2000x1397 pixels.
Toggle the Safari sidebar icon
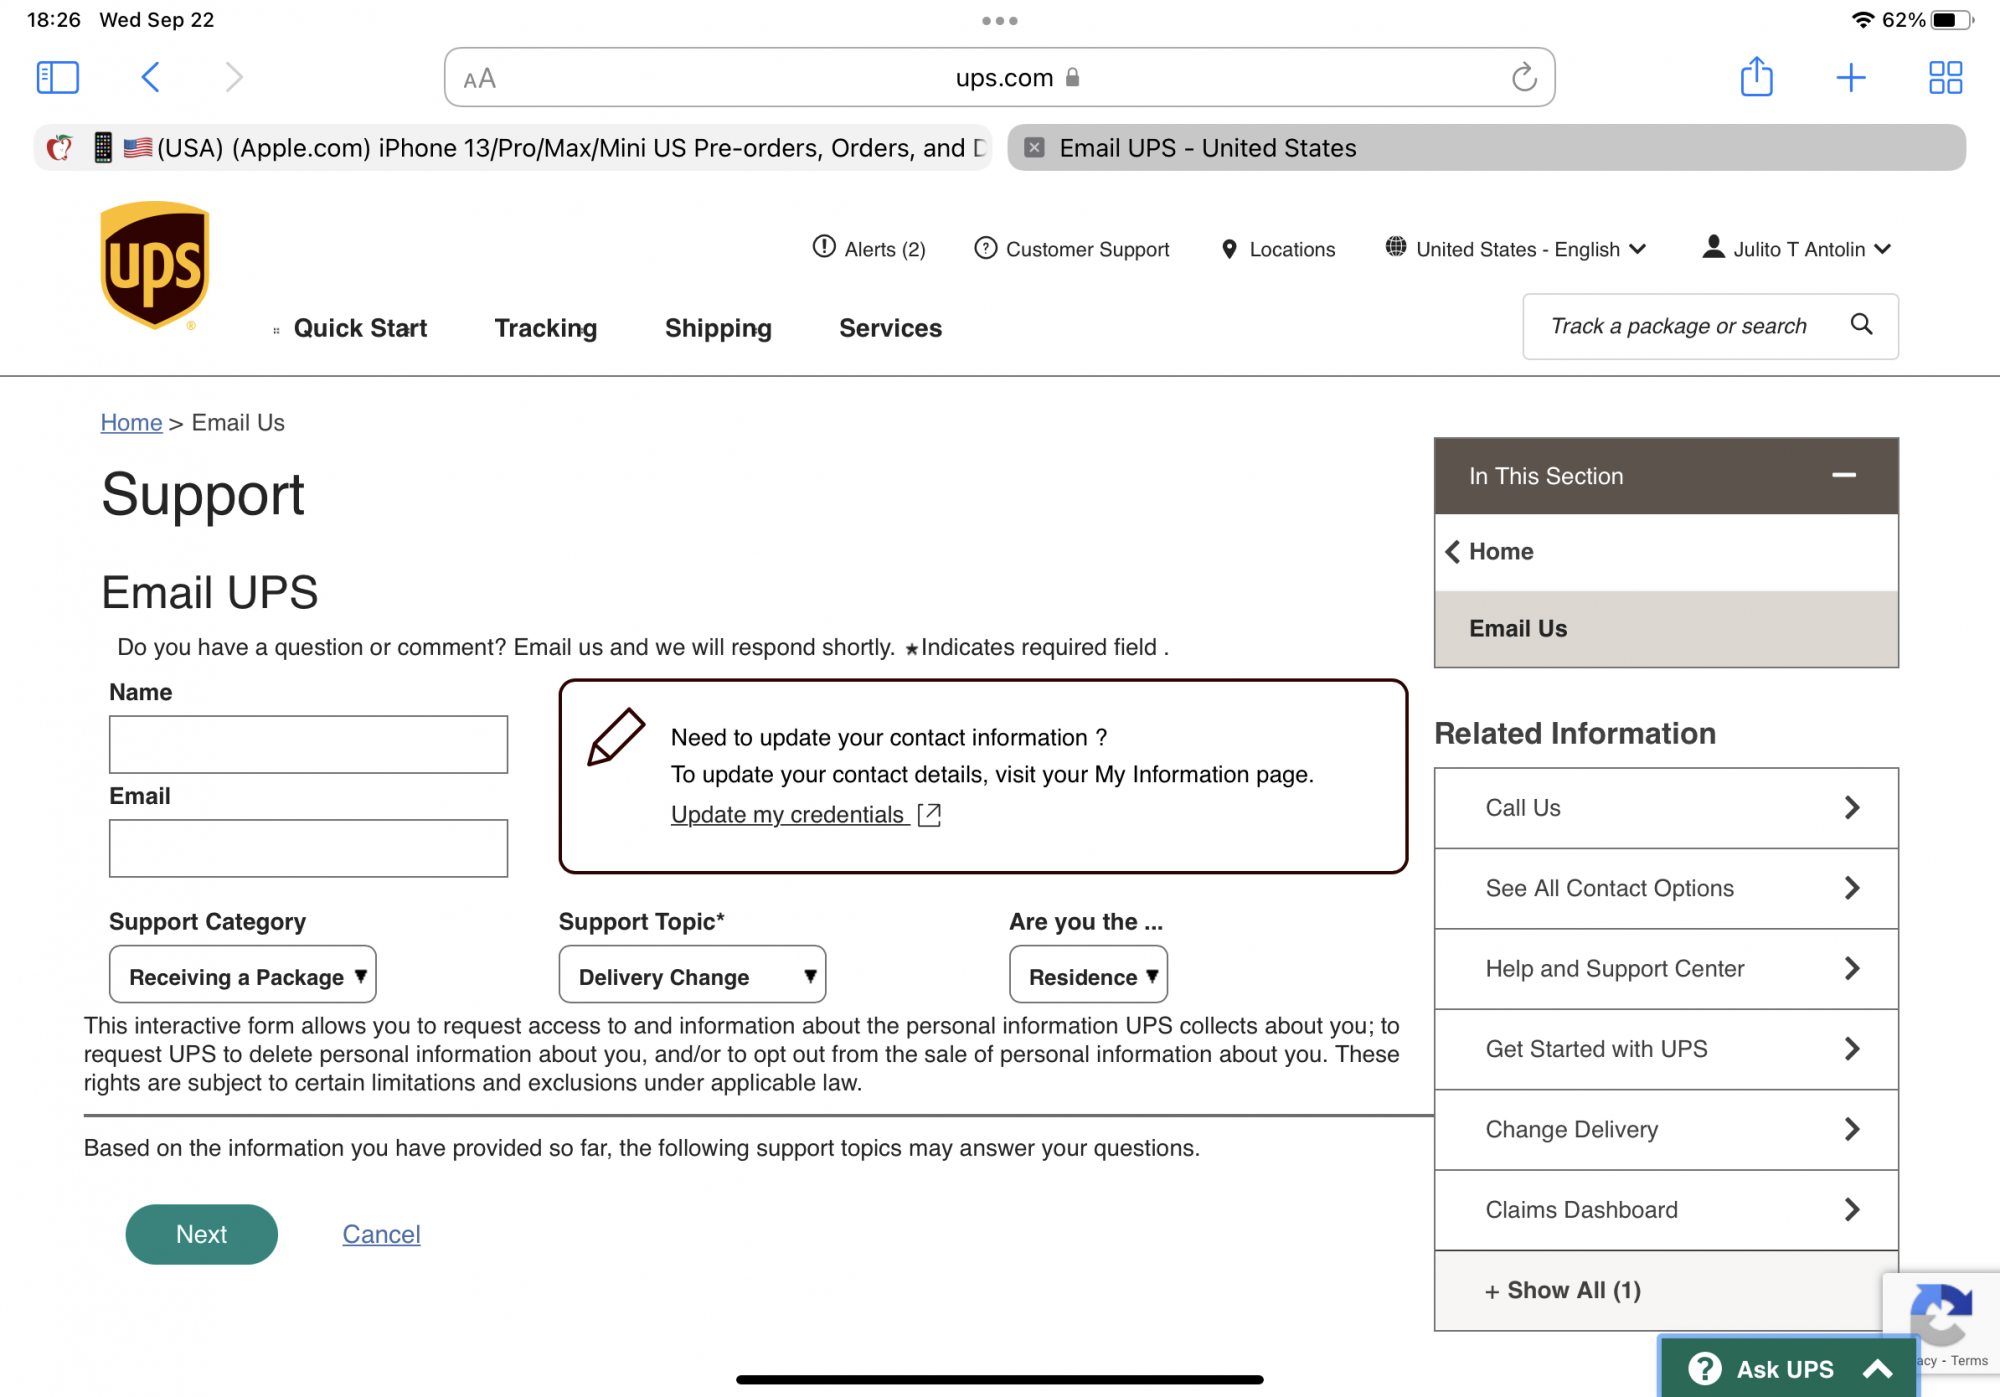click(x=58, y=77)
